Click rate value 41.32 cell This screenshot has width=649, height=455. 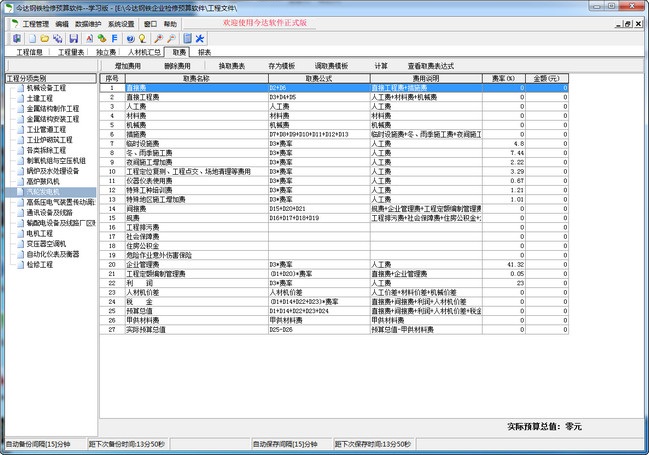[504, 265]
